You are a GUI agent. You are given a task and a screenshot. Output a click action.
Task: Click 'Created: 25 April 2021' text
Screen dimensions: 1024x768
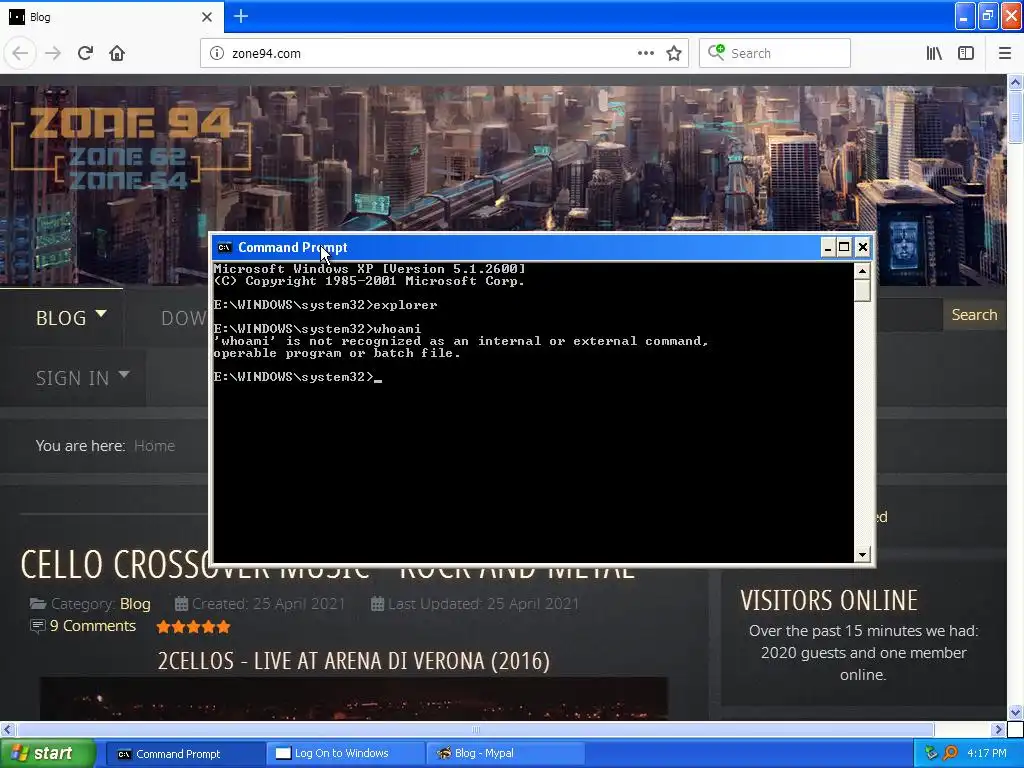coord(268,604)
